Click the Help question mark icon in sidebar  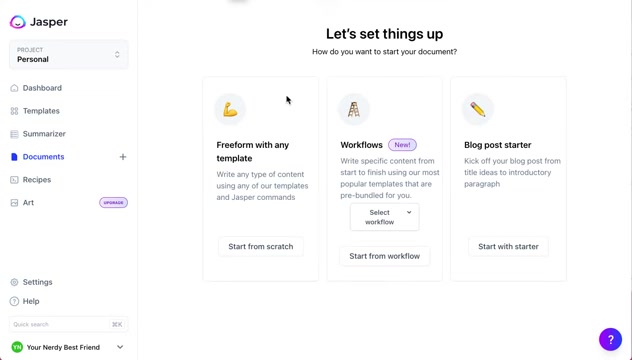coord(14,301)
